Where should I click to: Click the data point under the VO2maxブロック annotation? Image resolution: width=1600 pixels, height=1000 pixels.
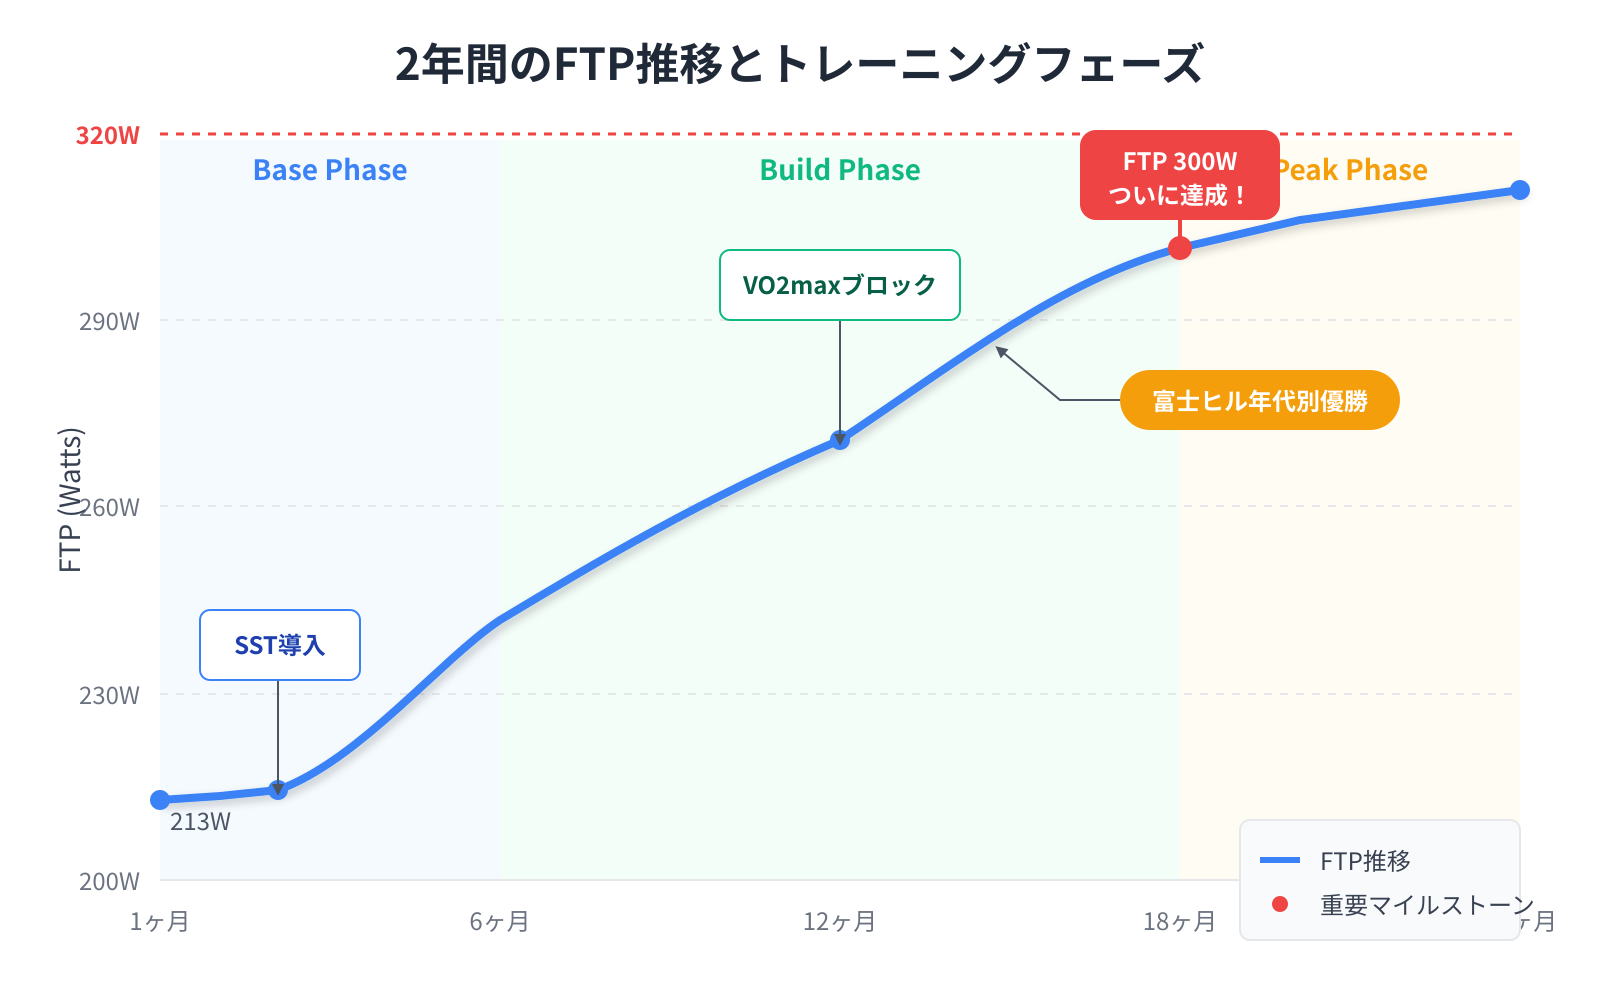840,439
